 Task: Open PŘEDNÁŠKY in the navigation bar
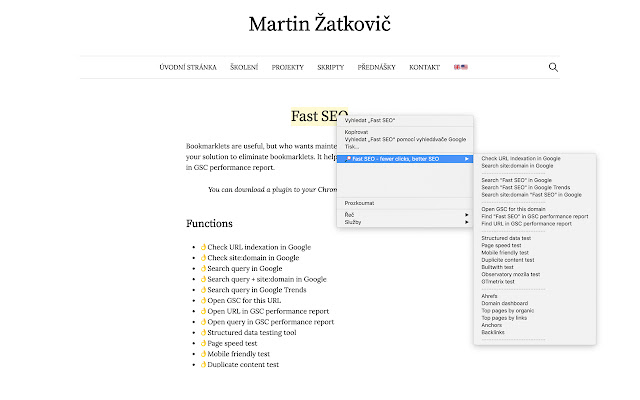tap(376, 67)
